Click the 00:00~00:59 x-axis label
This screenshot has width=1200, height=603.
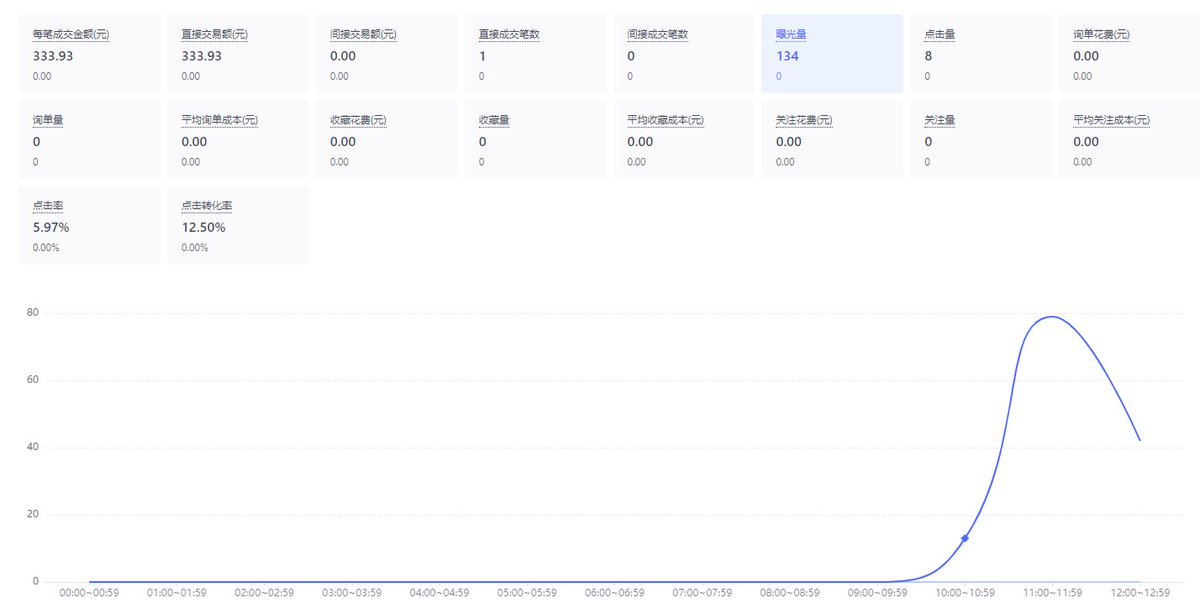tap(90, 592)
